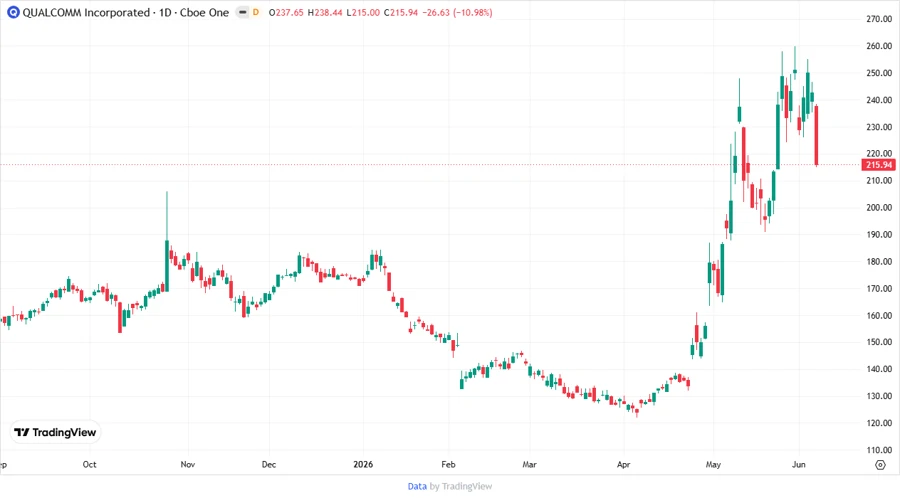The image size is (900, 498).
Task: Click the red 215.94 current price label
Action: 878,165
